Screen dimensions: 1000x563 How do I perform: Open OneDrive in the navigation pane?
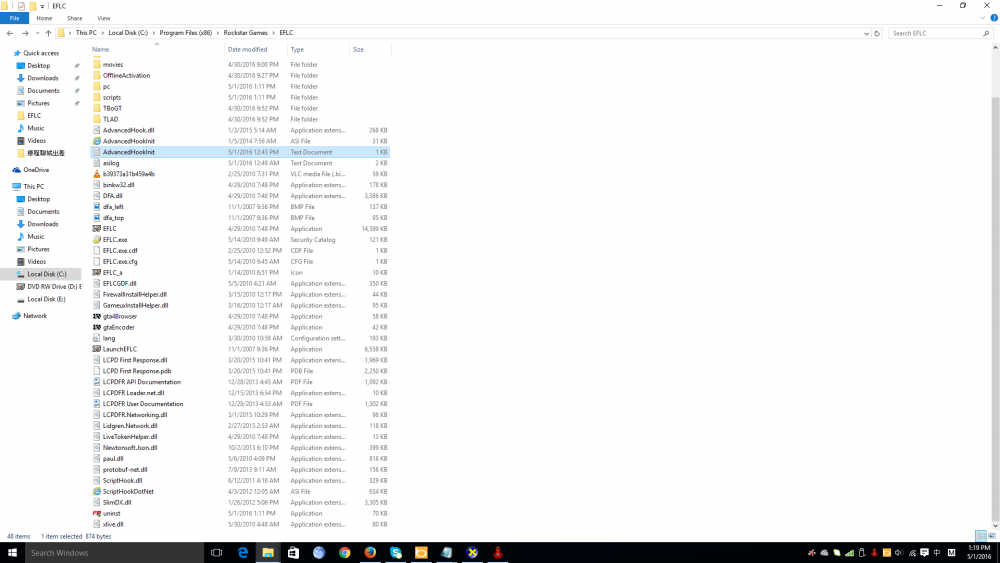click(36, 170)
